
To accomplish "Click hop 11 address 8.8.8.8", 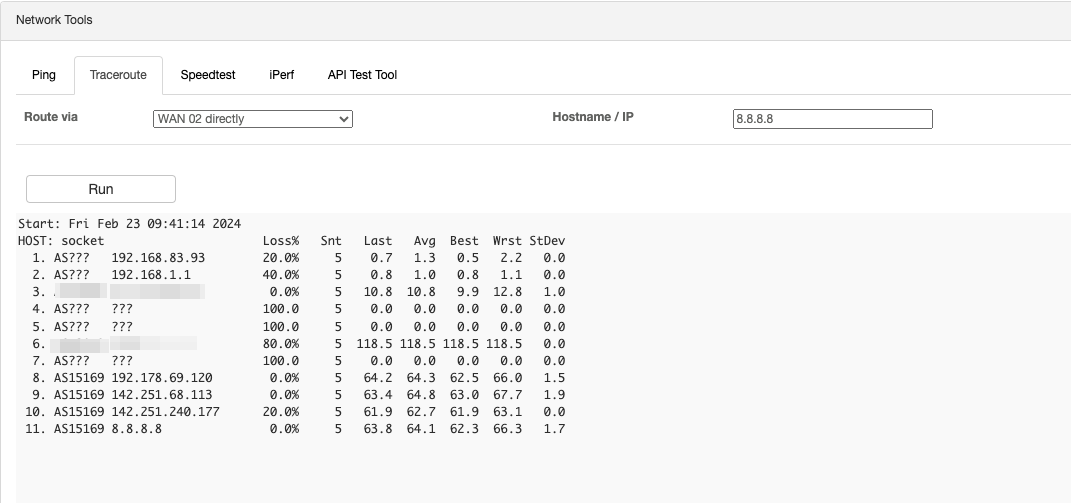I will pyautogui.click(x=137, y=429).
